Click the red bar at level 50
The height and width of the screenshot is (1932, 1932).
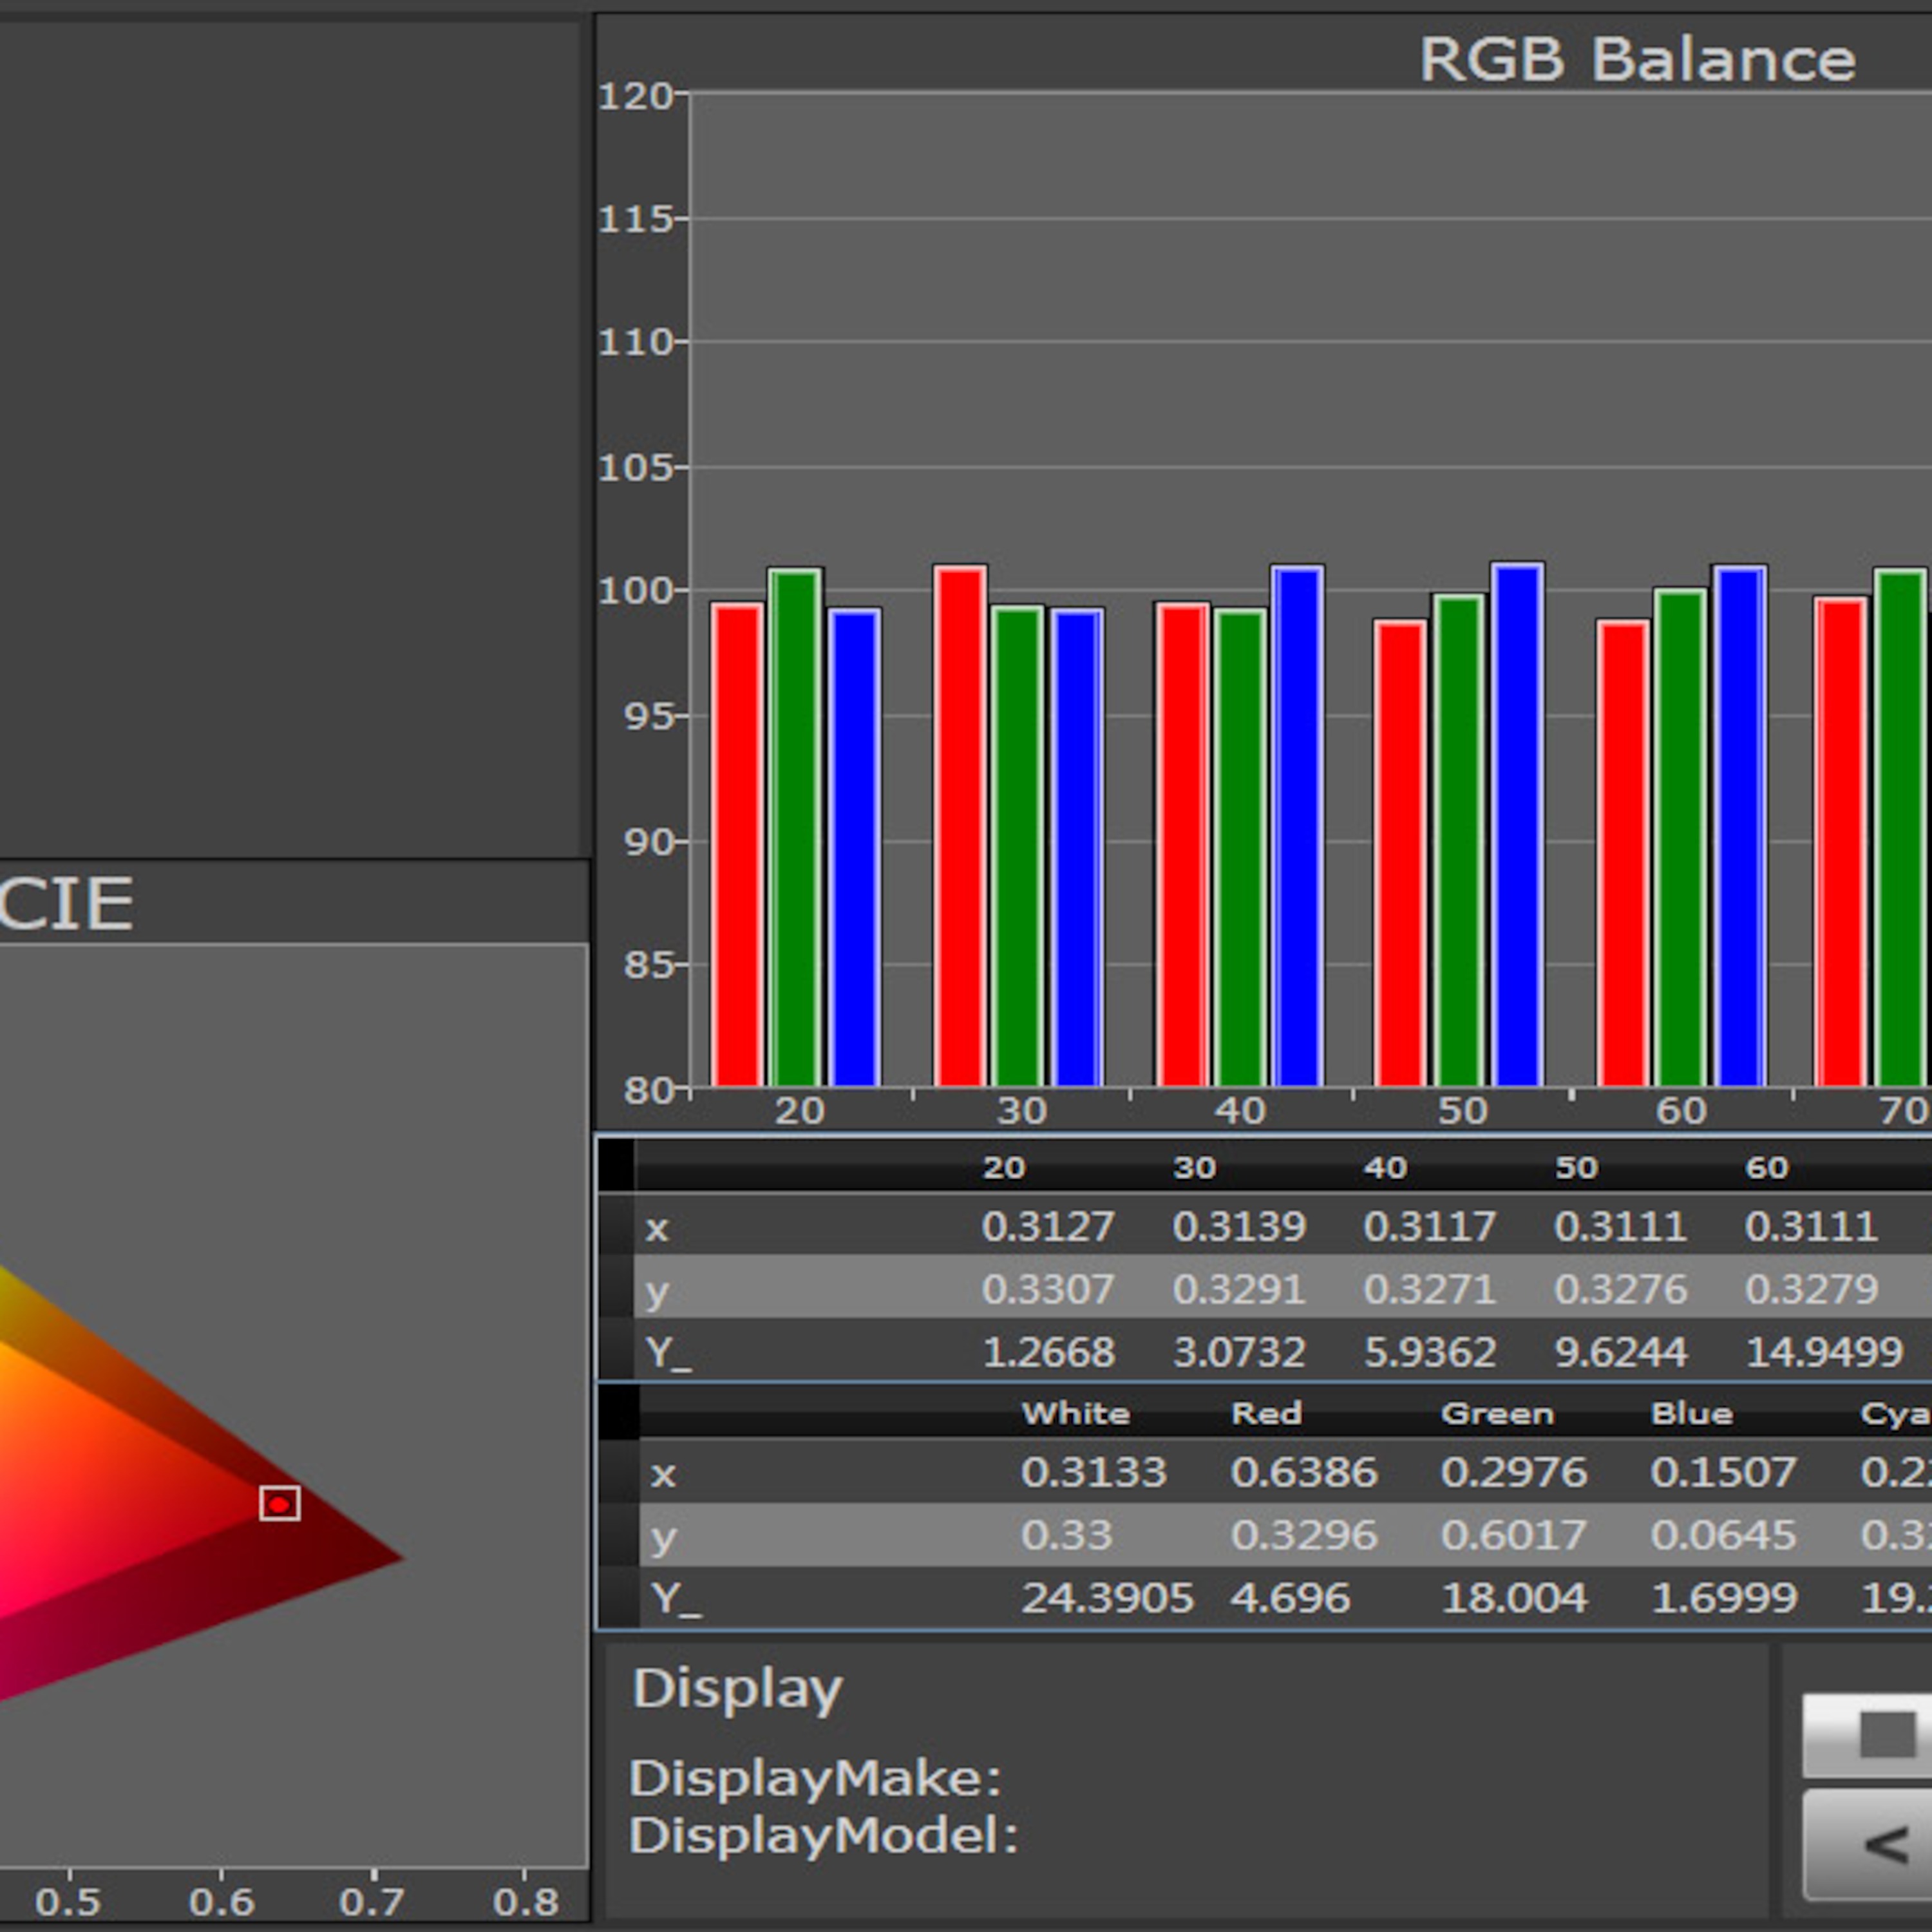(1400, 853)
